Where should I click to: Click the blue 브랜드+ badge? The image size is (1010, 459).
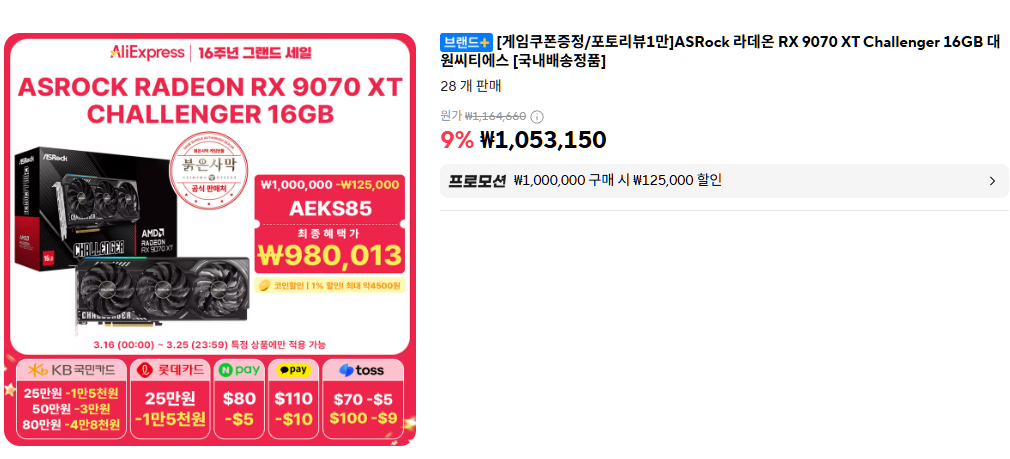(466, 42)
